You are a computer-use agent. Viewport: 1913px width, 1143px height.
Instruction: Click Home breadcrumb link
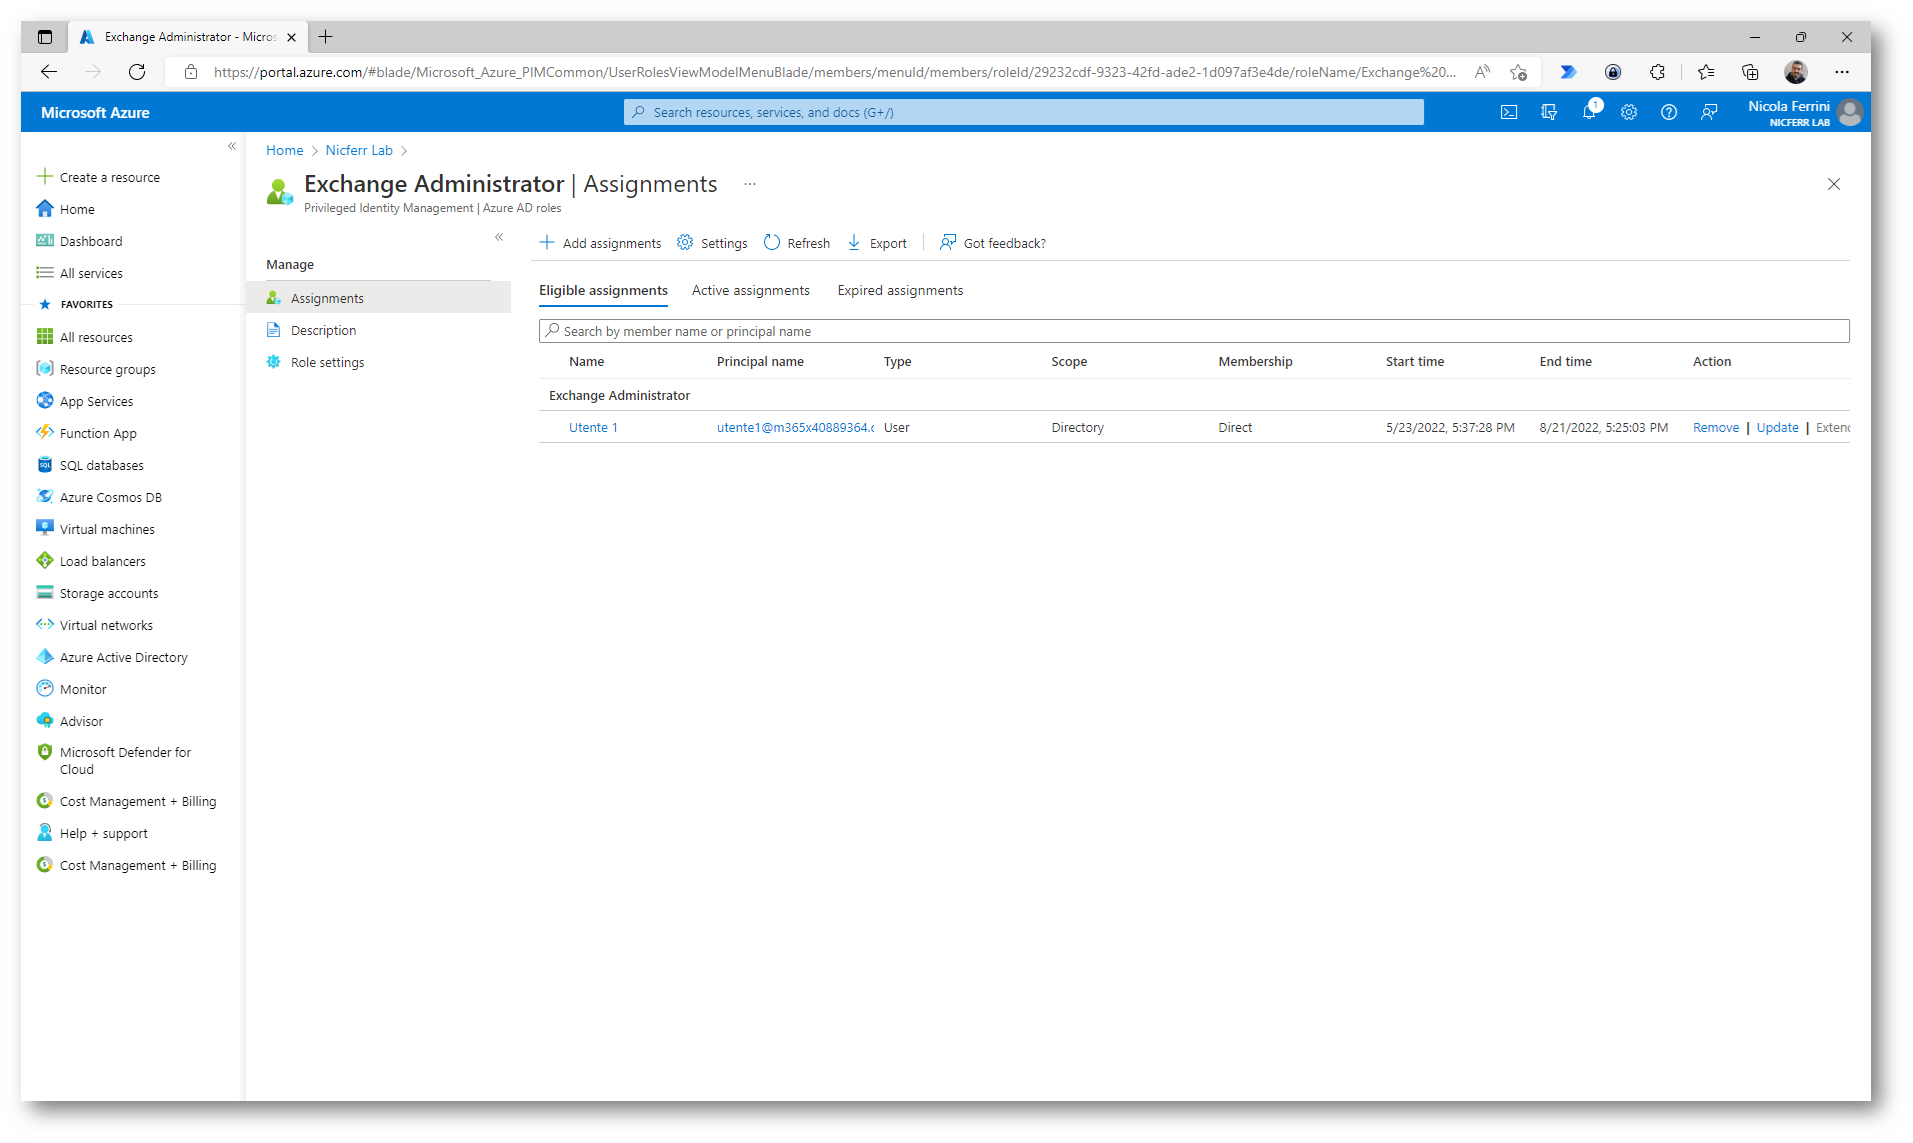(284, 150)
